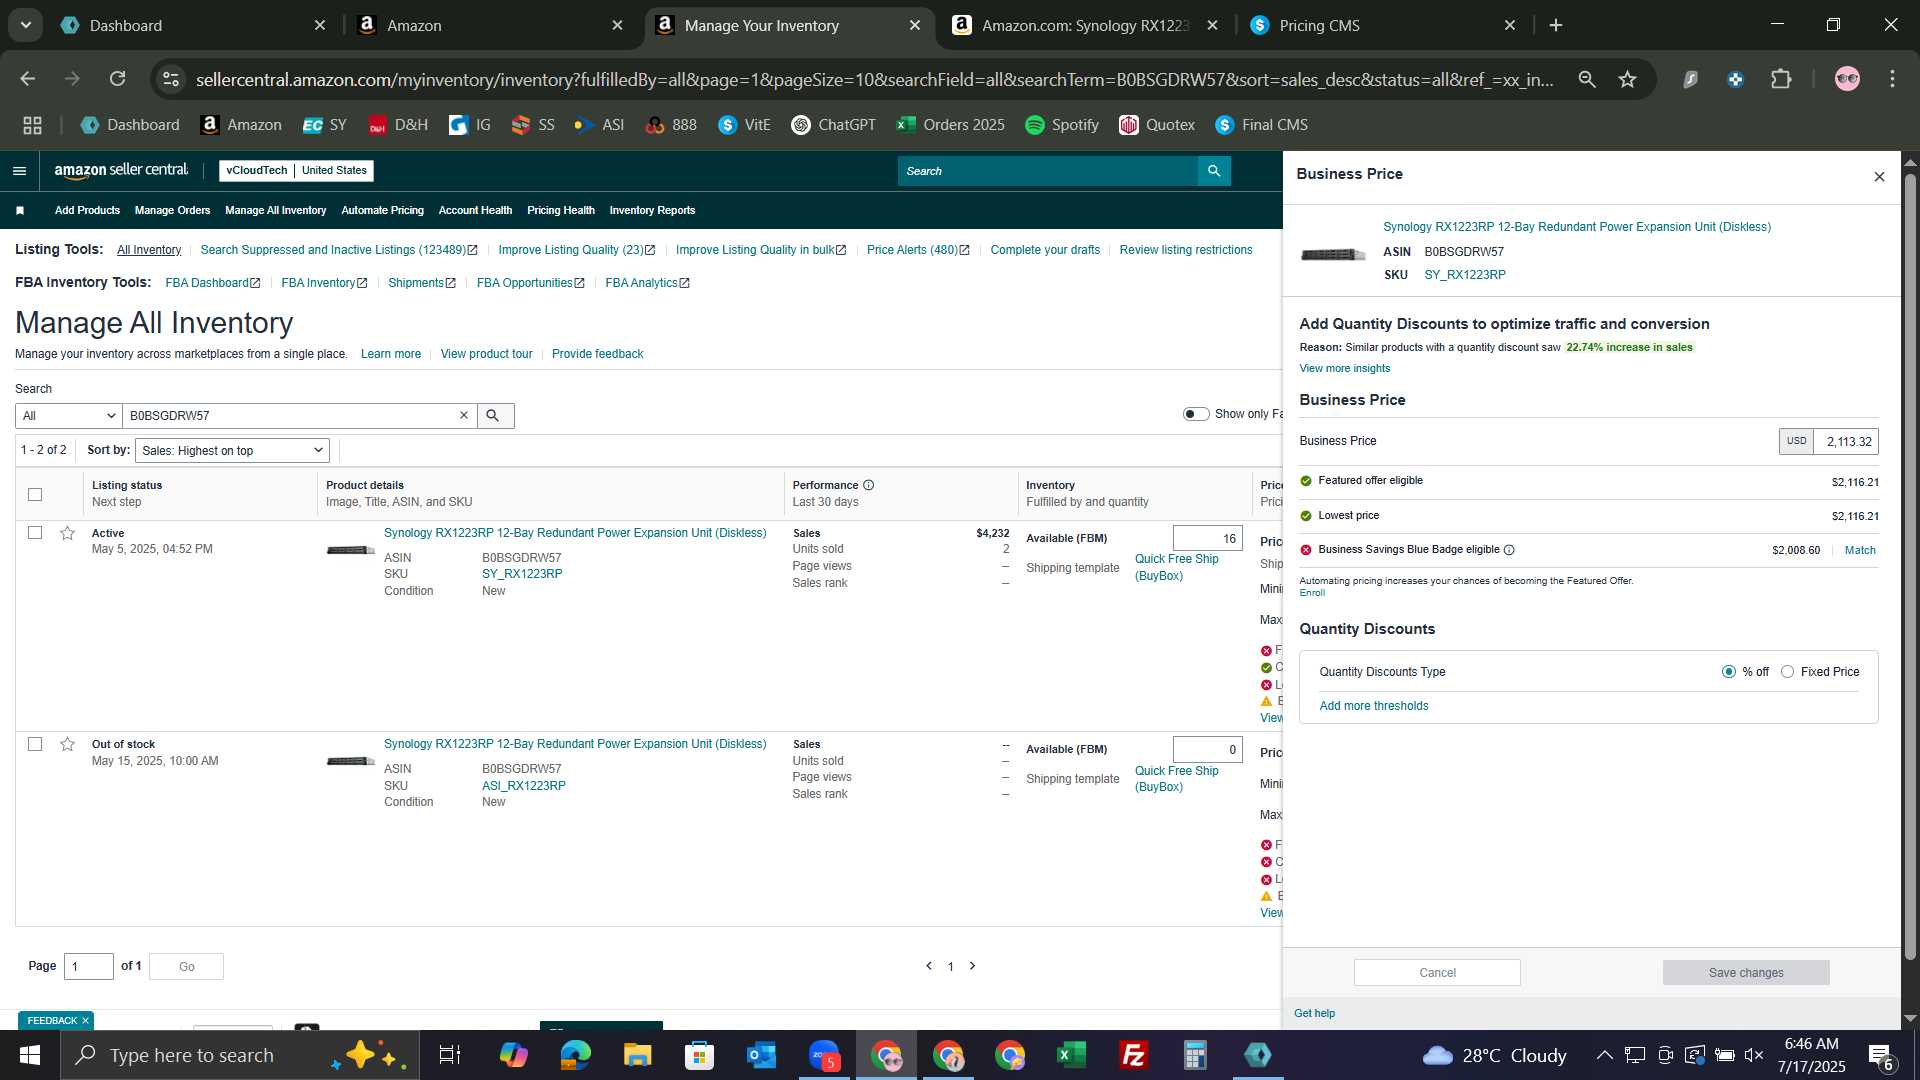The height and width of the screenshot is (1080, 1920).
Task: Click the Seller Central search magnifier button
Action: (1214, 171)
